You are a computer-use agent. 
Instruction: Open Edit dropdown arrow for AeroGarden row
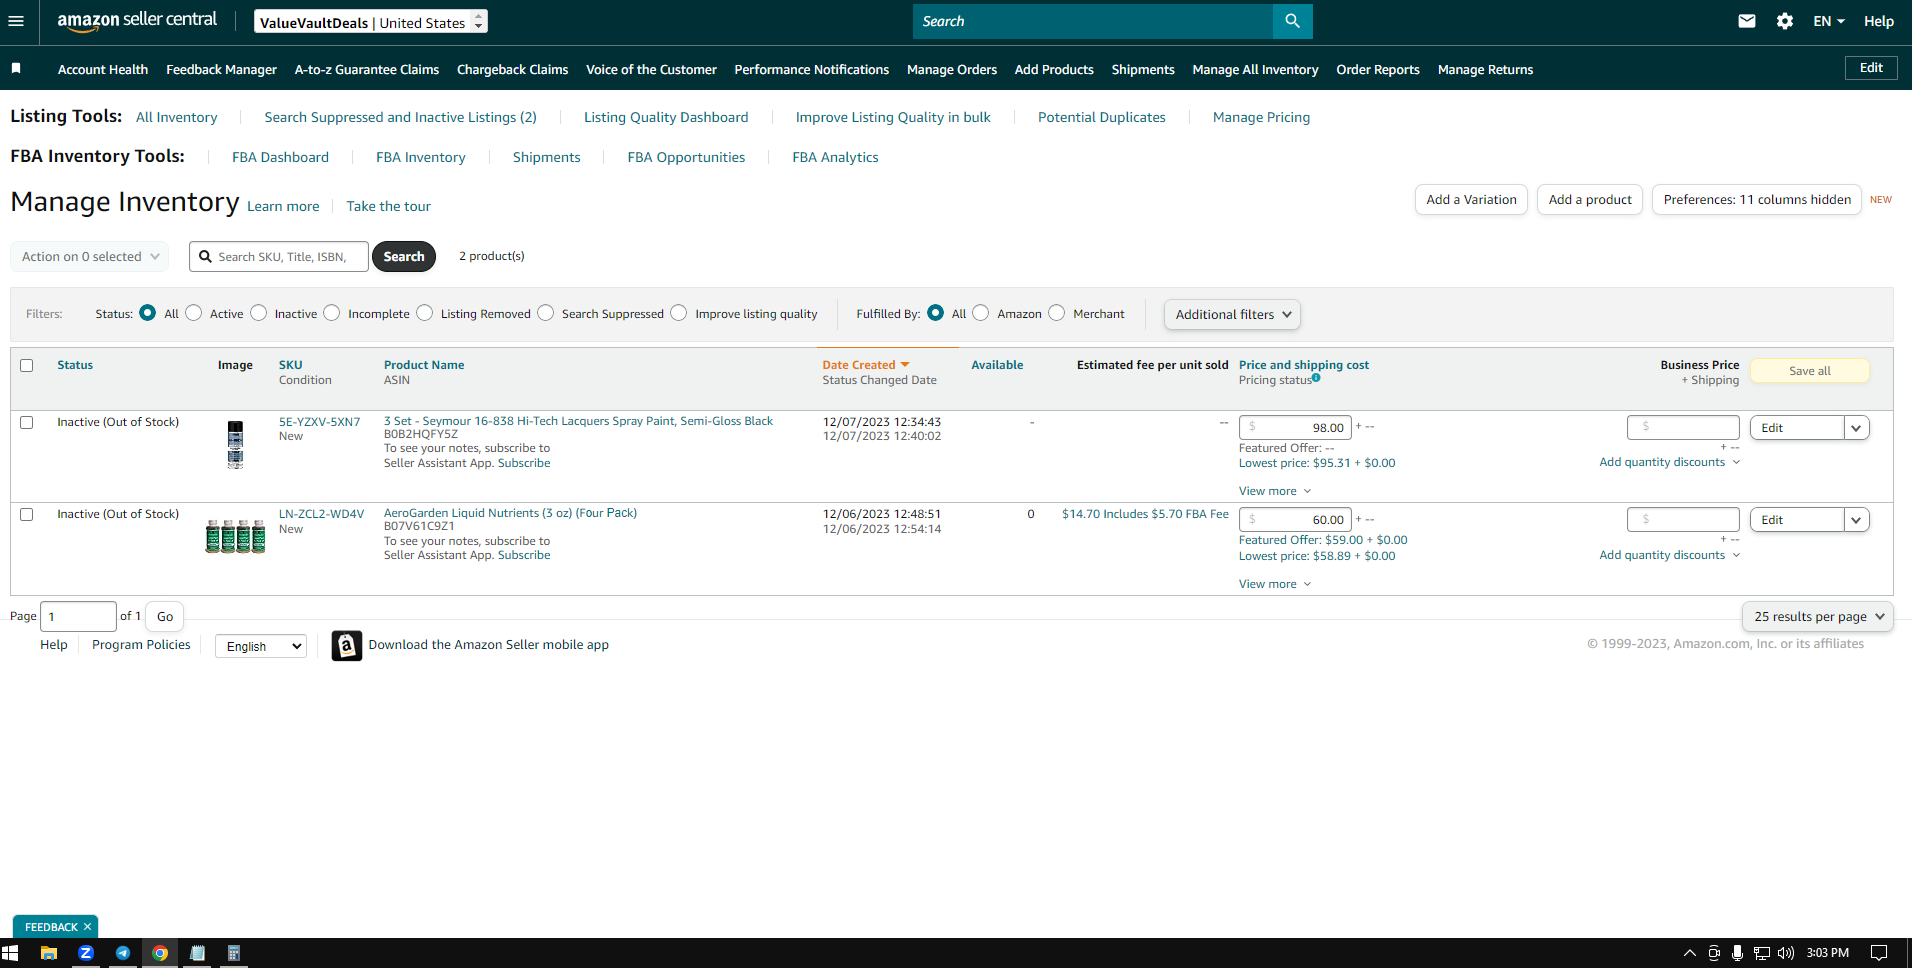click(x=1856, y=520)
